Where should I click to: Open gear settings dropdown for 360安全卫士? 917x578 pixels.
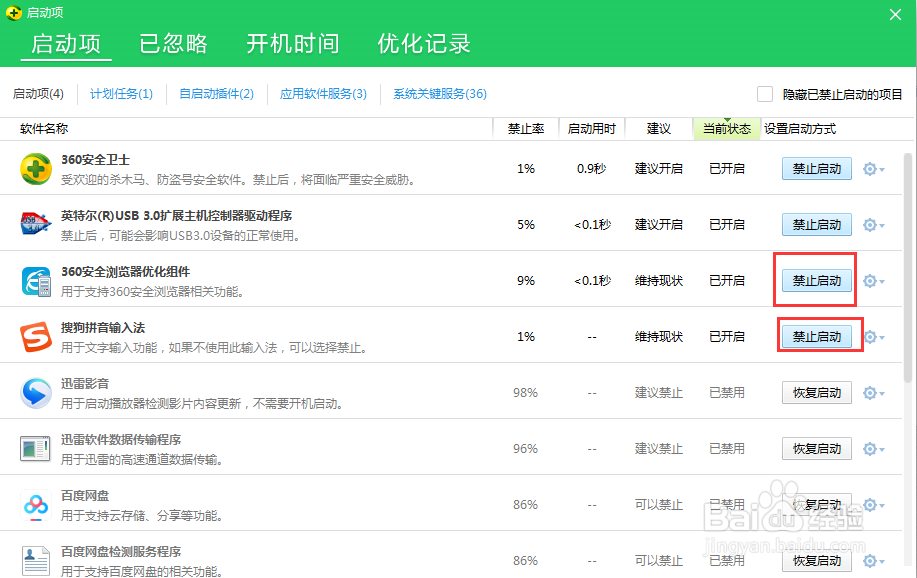point(873,169)
